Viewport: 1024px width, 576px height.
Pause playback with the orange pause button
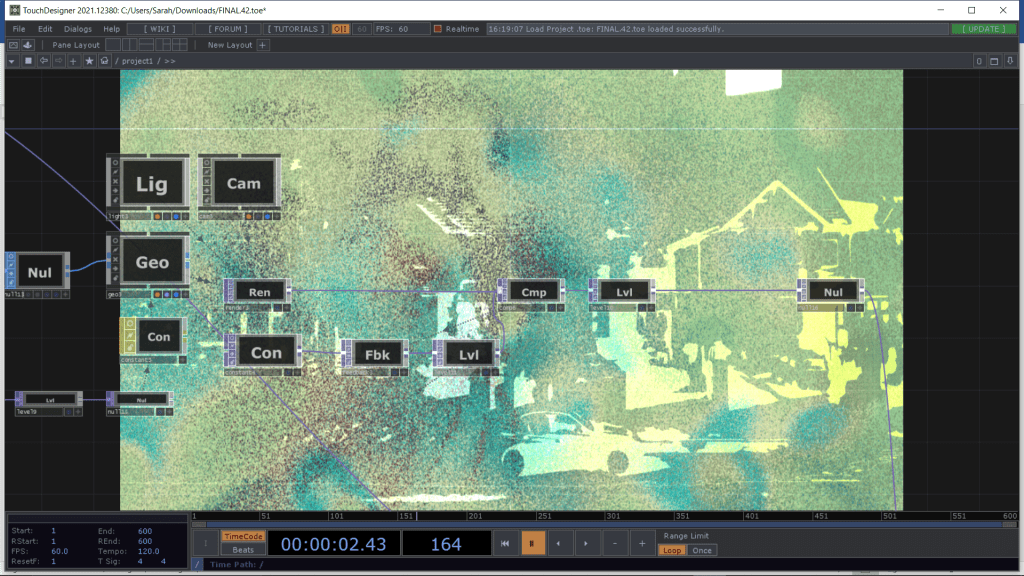click(531, 543)
